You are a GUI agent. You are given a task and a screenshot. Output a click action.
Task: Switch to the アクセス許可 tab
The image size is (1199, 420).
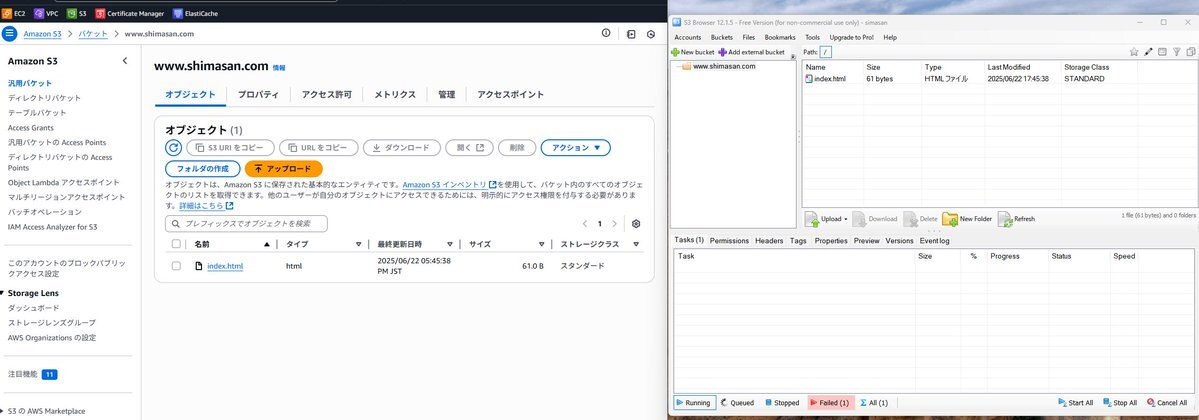click(x=327, y=95)
